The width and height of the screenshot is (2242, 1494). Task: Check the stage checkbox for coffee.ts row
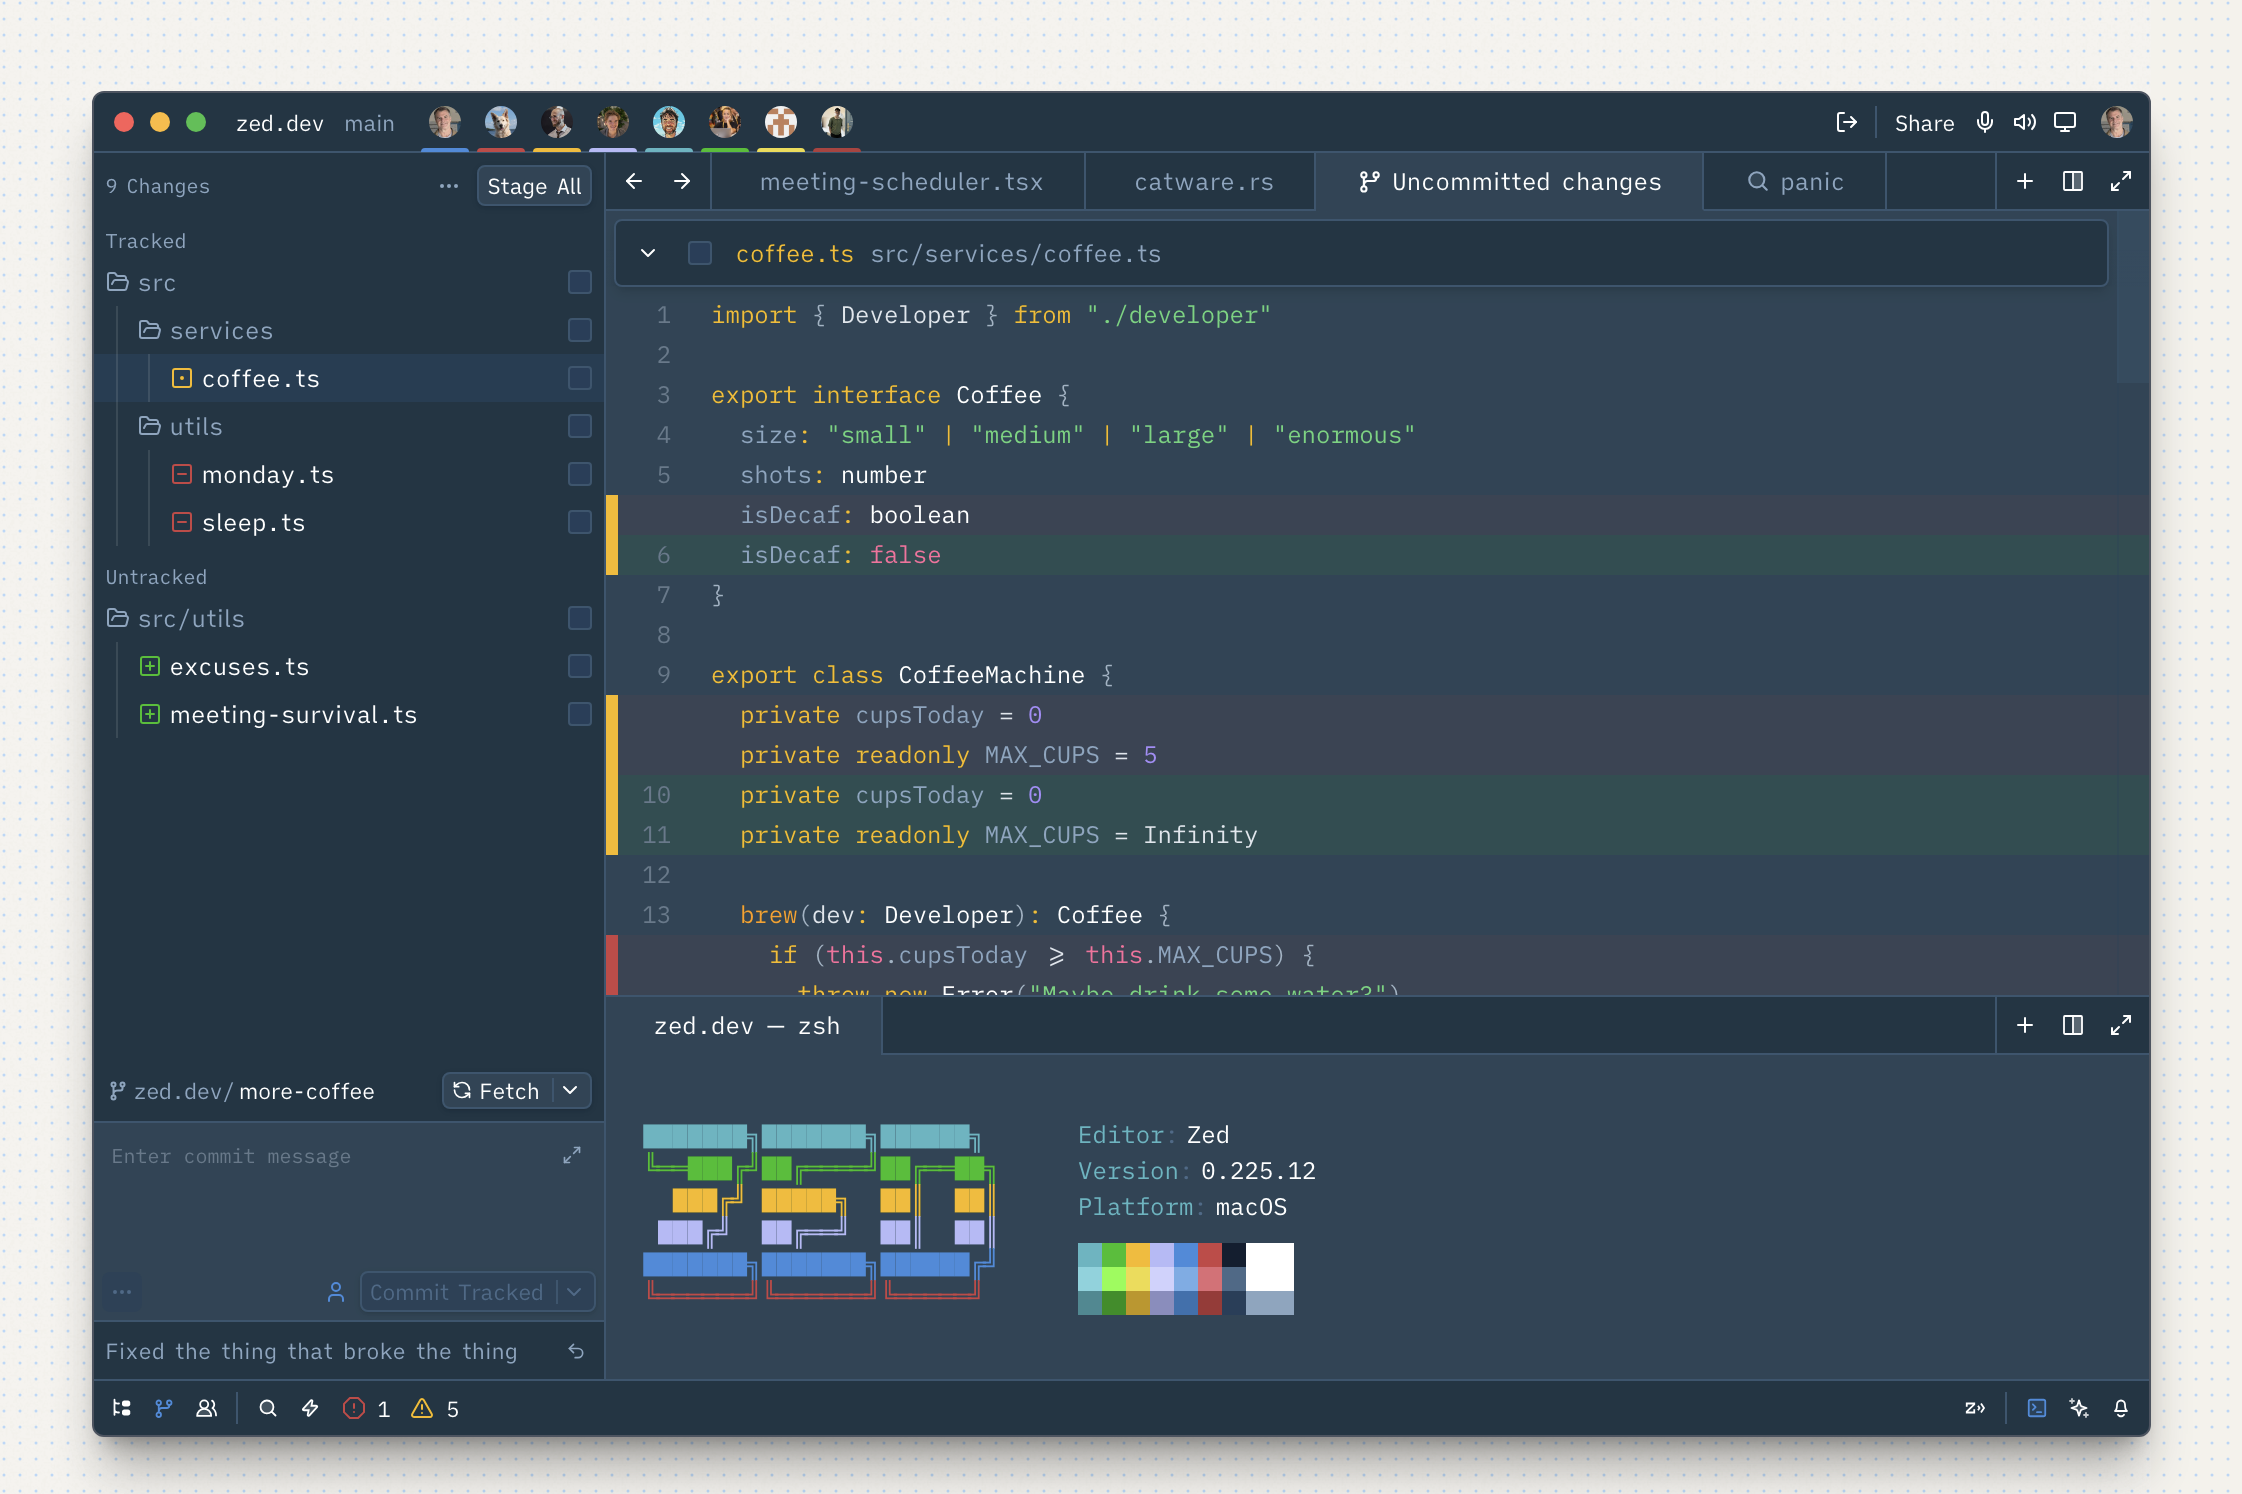pos(580,378)
